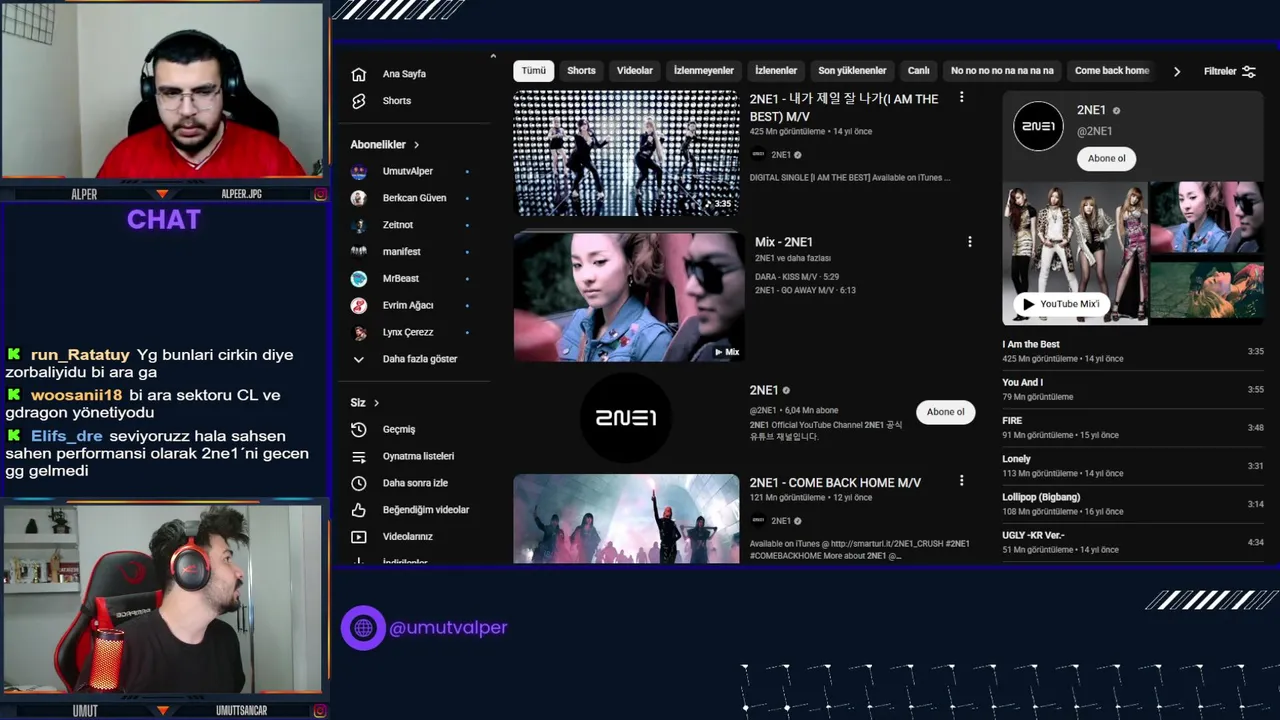Select the İzlenmeyenler filter chip
Screen dimensions: 1280x720
[704, 71]
